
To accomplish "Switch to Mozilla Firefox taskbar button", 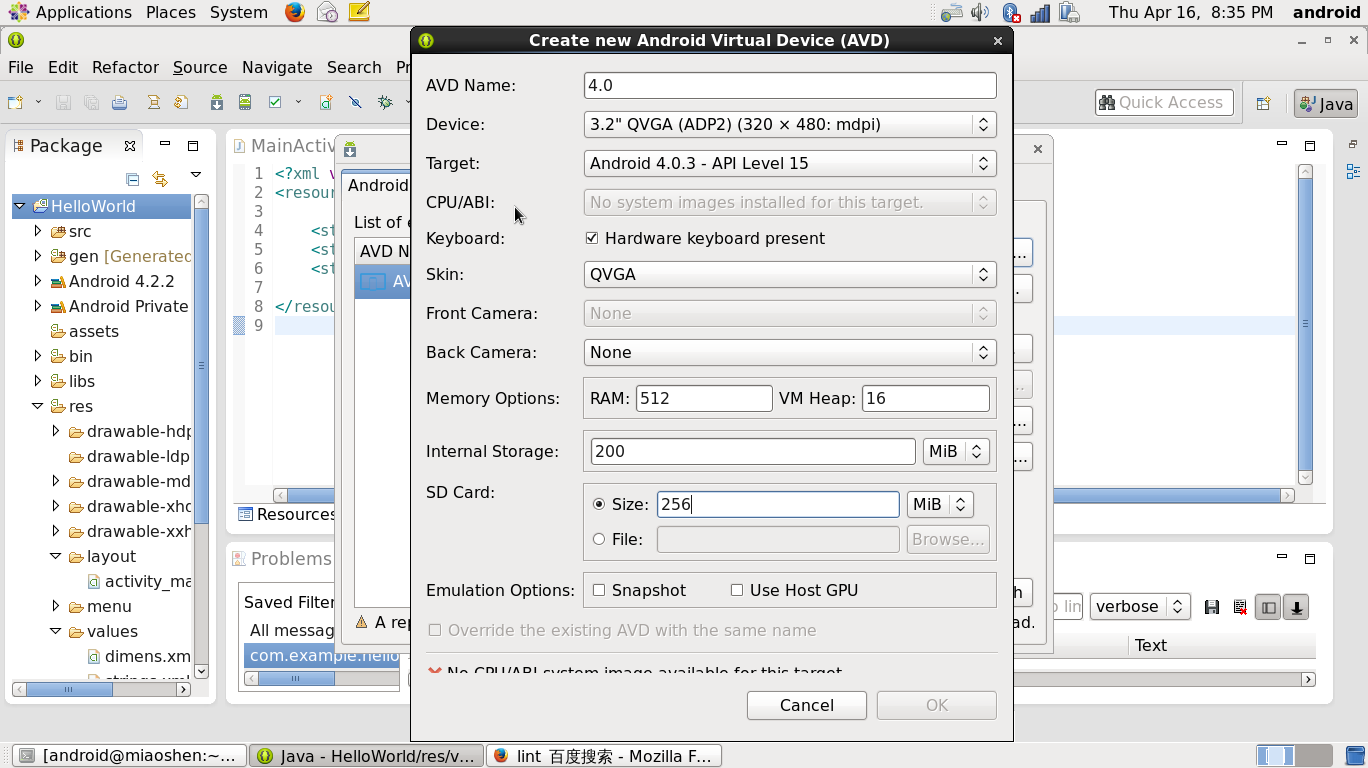I will click(604, 756).
